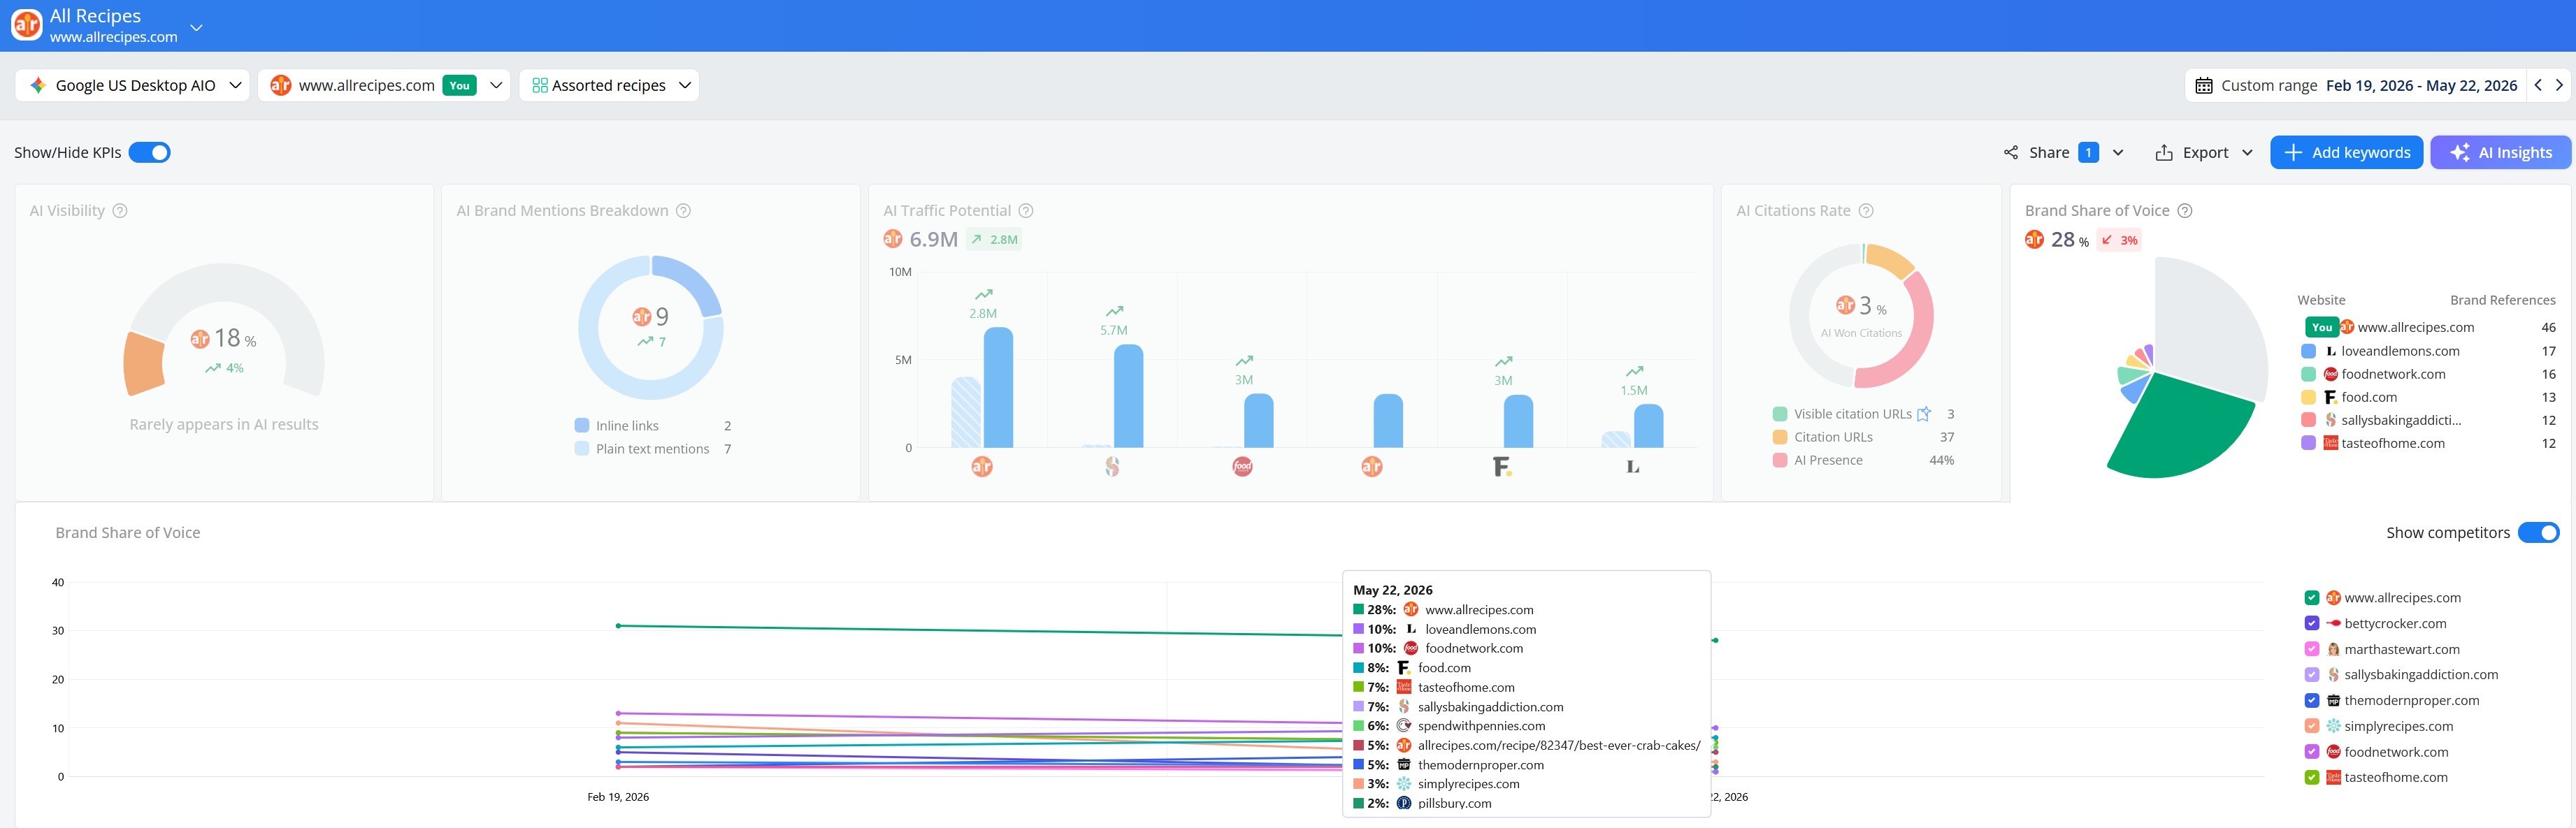Click the first allrecipes icon under traffic chart
This screenshot has height=828, width=2576.
click(982, 466)
